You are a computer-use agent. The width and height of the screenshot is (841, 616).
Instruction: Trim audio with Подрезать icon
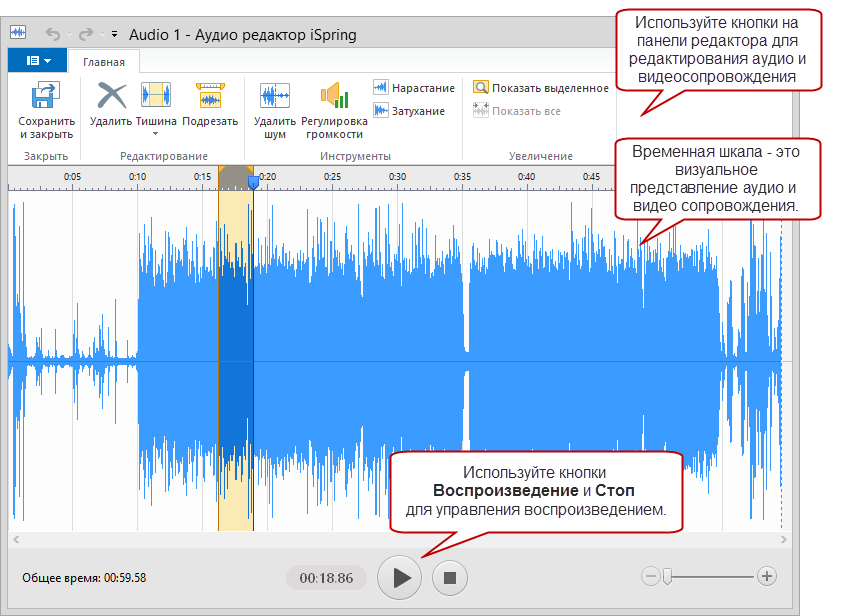[x=210, y=96]
